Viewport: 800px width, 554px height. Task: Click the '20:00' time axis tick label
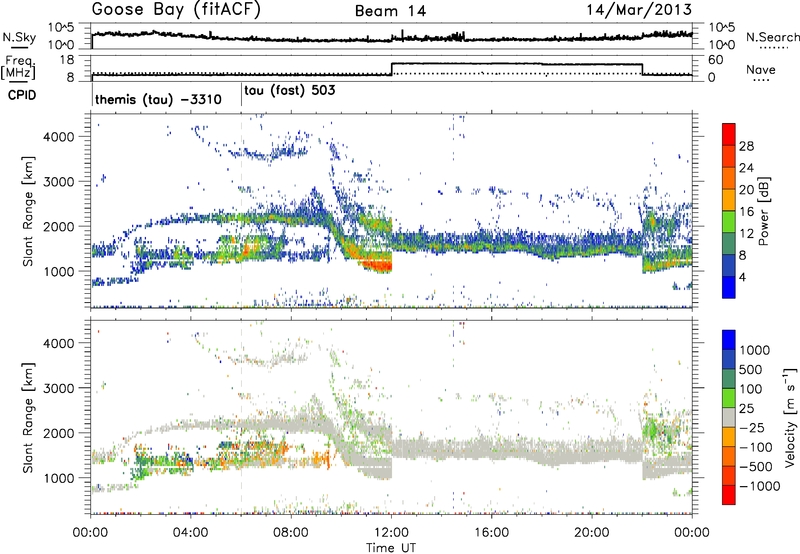[x=592, y=533]
